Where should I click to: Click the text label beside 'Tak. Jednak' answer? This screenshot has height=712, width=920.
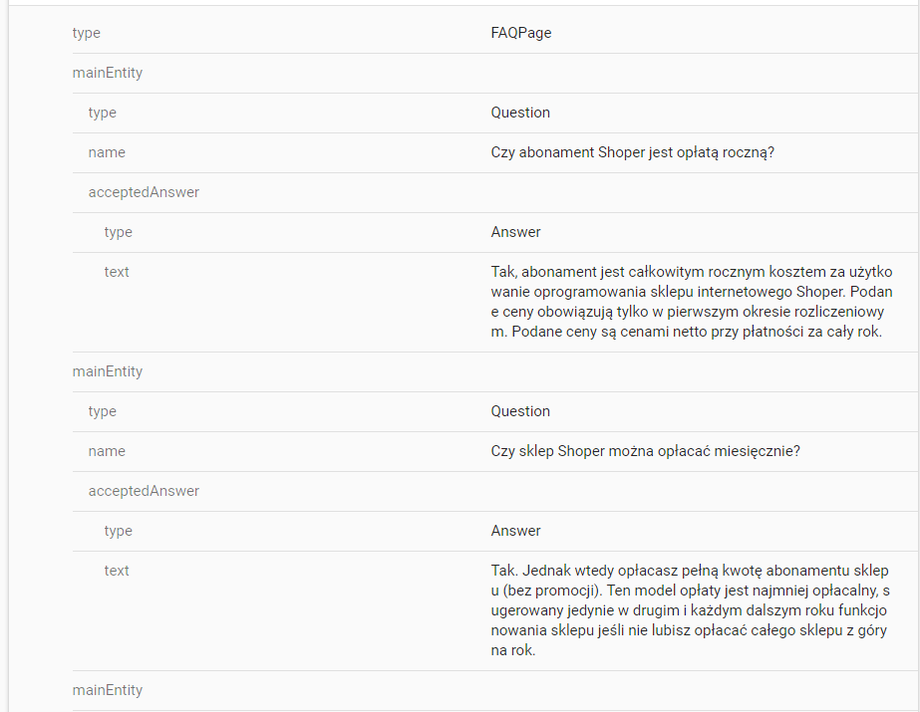click(117, 571)
